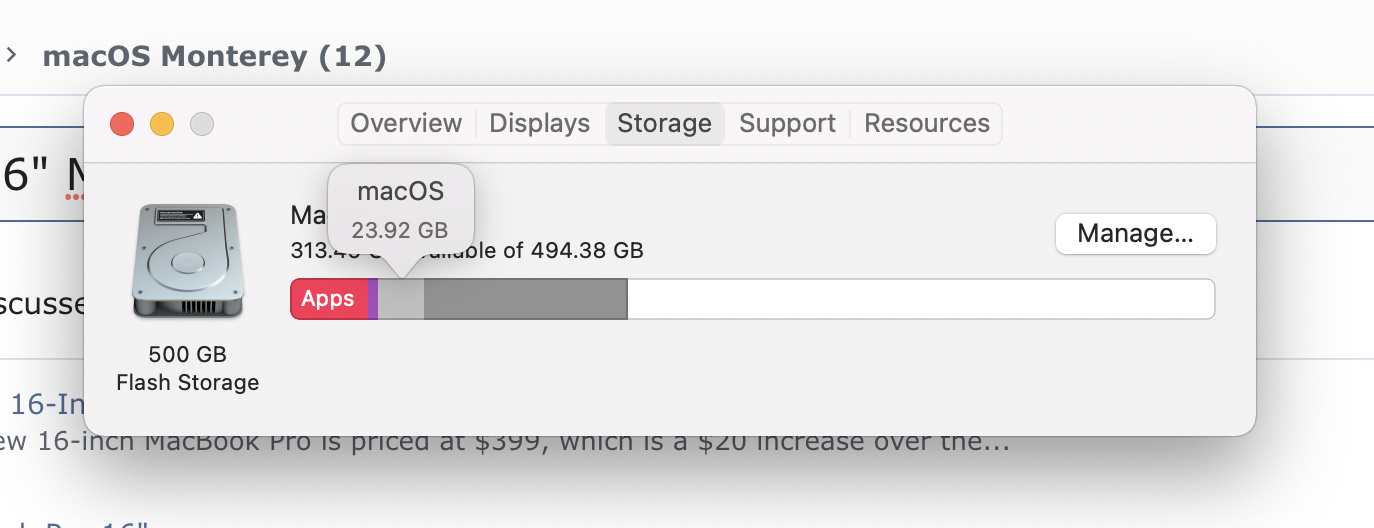Select the Storage tab
The width and height of the screenshot is (1374, 528).
tap(664, 124)
